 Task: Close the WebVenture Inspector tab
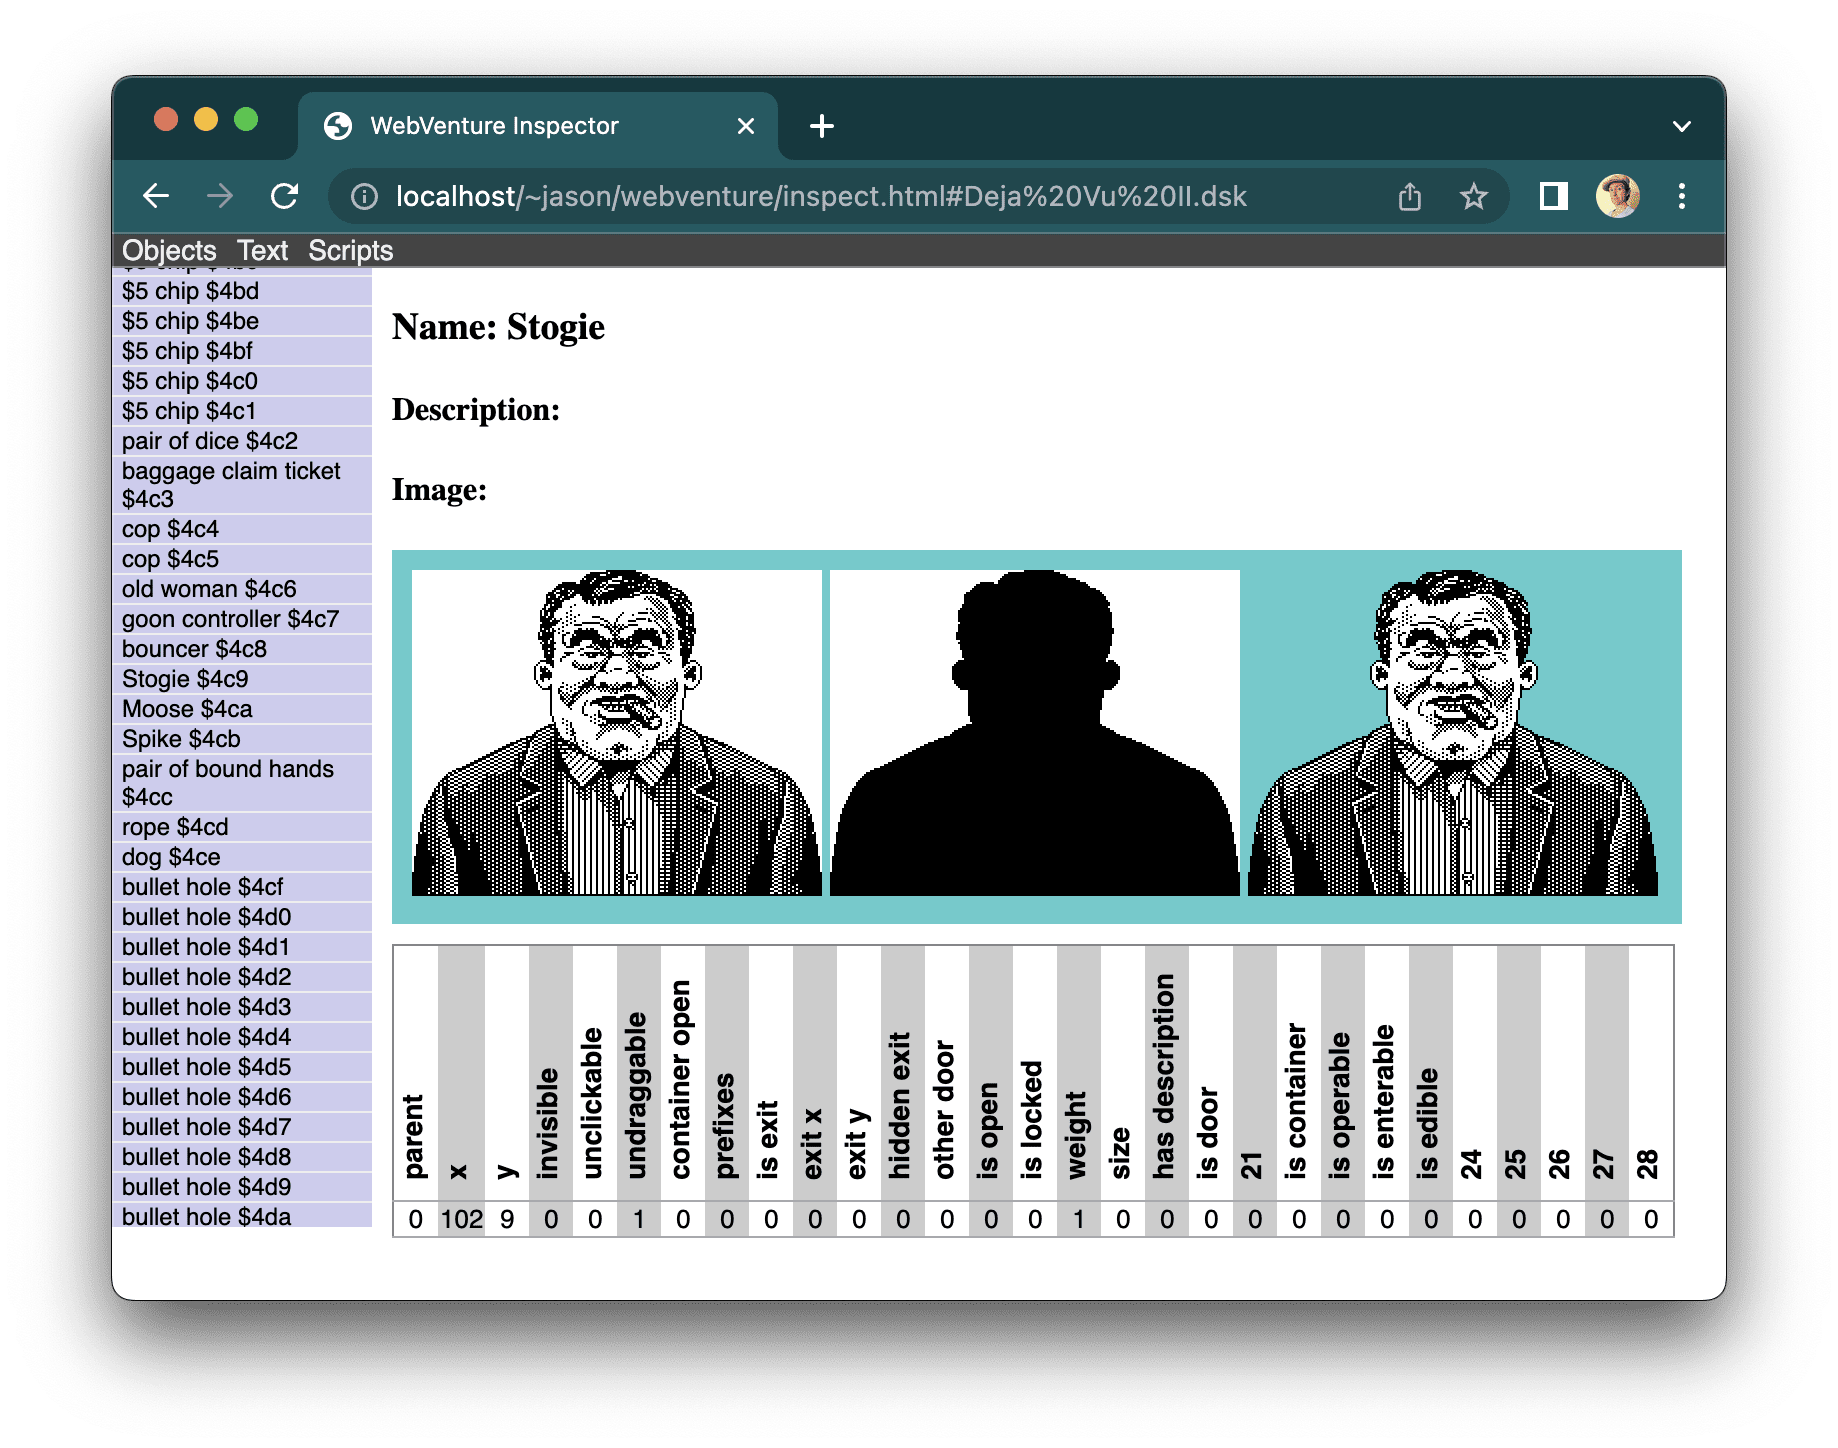tap(746, 126)
